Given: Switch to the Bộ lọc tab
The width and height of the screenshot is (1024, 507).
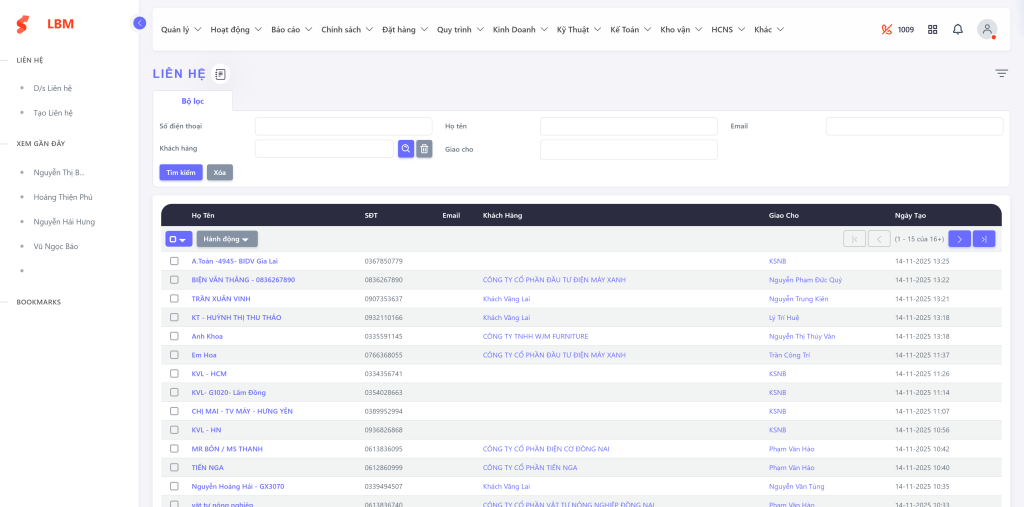Looking at the screenshot, I should 192,101.
